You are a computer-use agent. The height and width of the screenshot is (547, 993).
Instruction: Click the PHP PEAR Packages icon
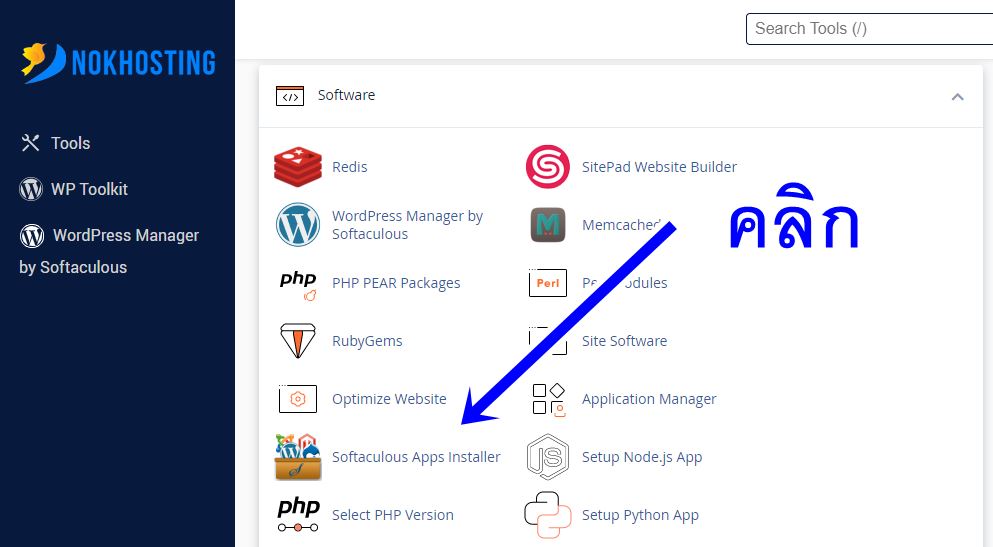pyautogui.click(x=298, y=285)
